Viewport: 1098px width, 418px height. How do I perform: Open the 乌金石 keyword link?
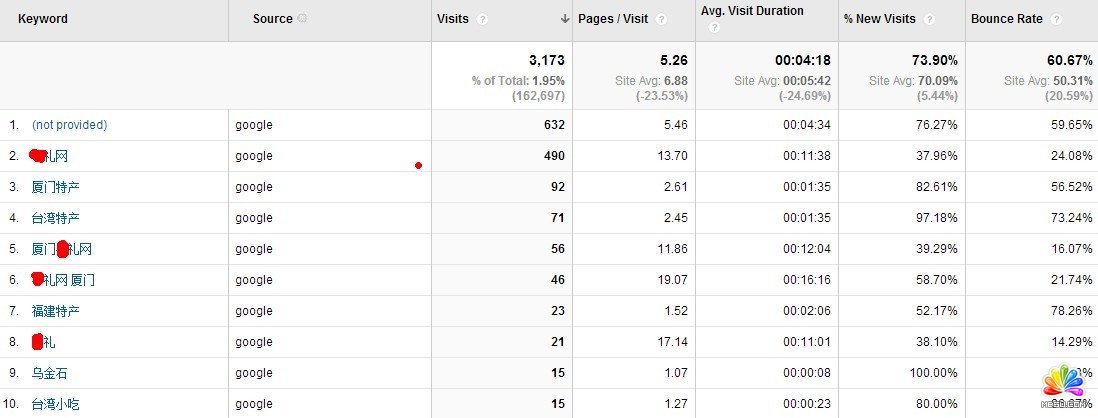pyautogui.click(x=49, y=373)
